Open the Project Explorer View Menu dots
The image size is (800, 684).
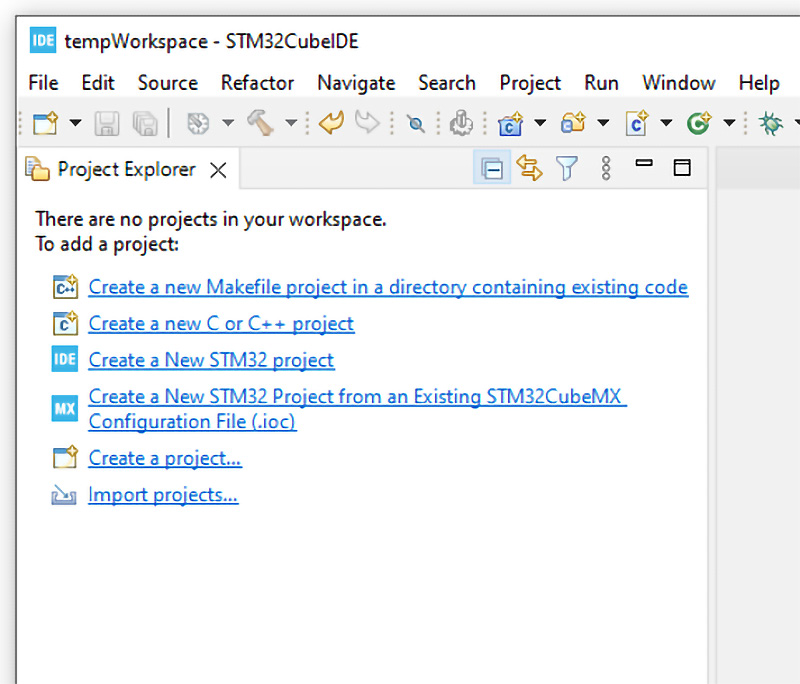tap(606, 168)
